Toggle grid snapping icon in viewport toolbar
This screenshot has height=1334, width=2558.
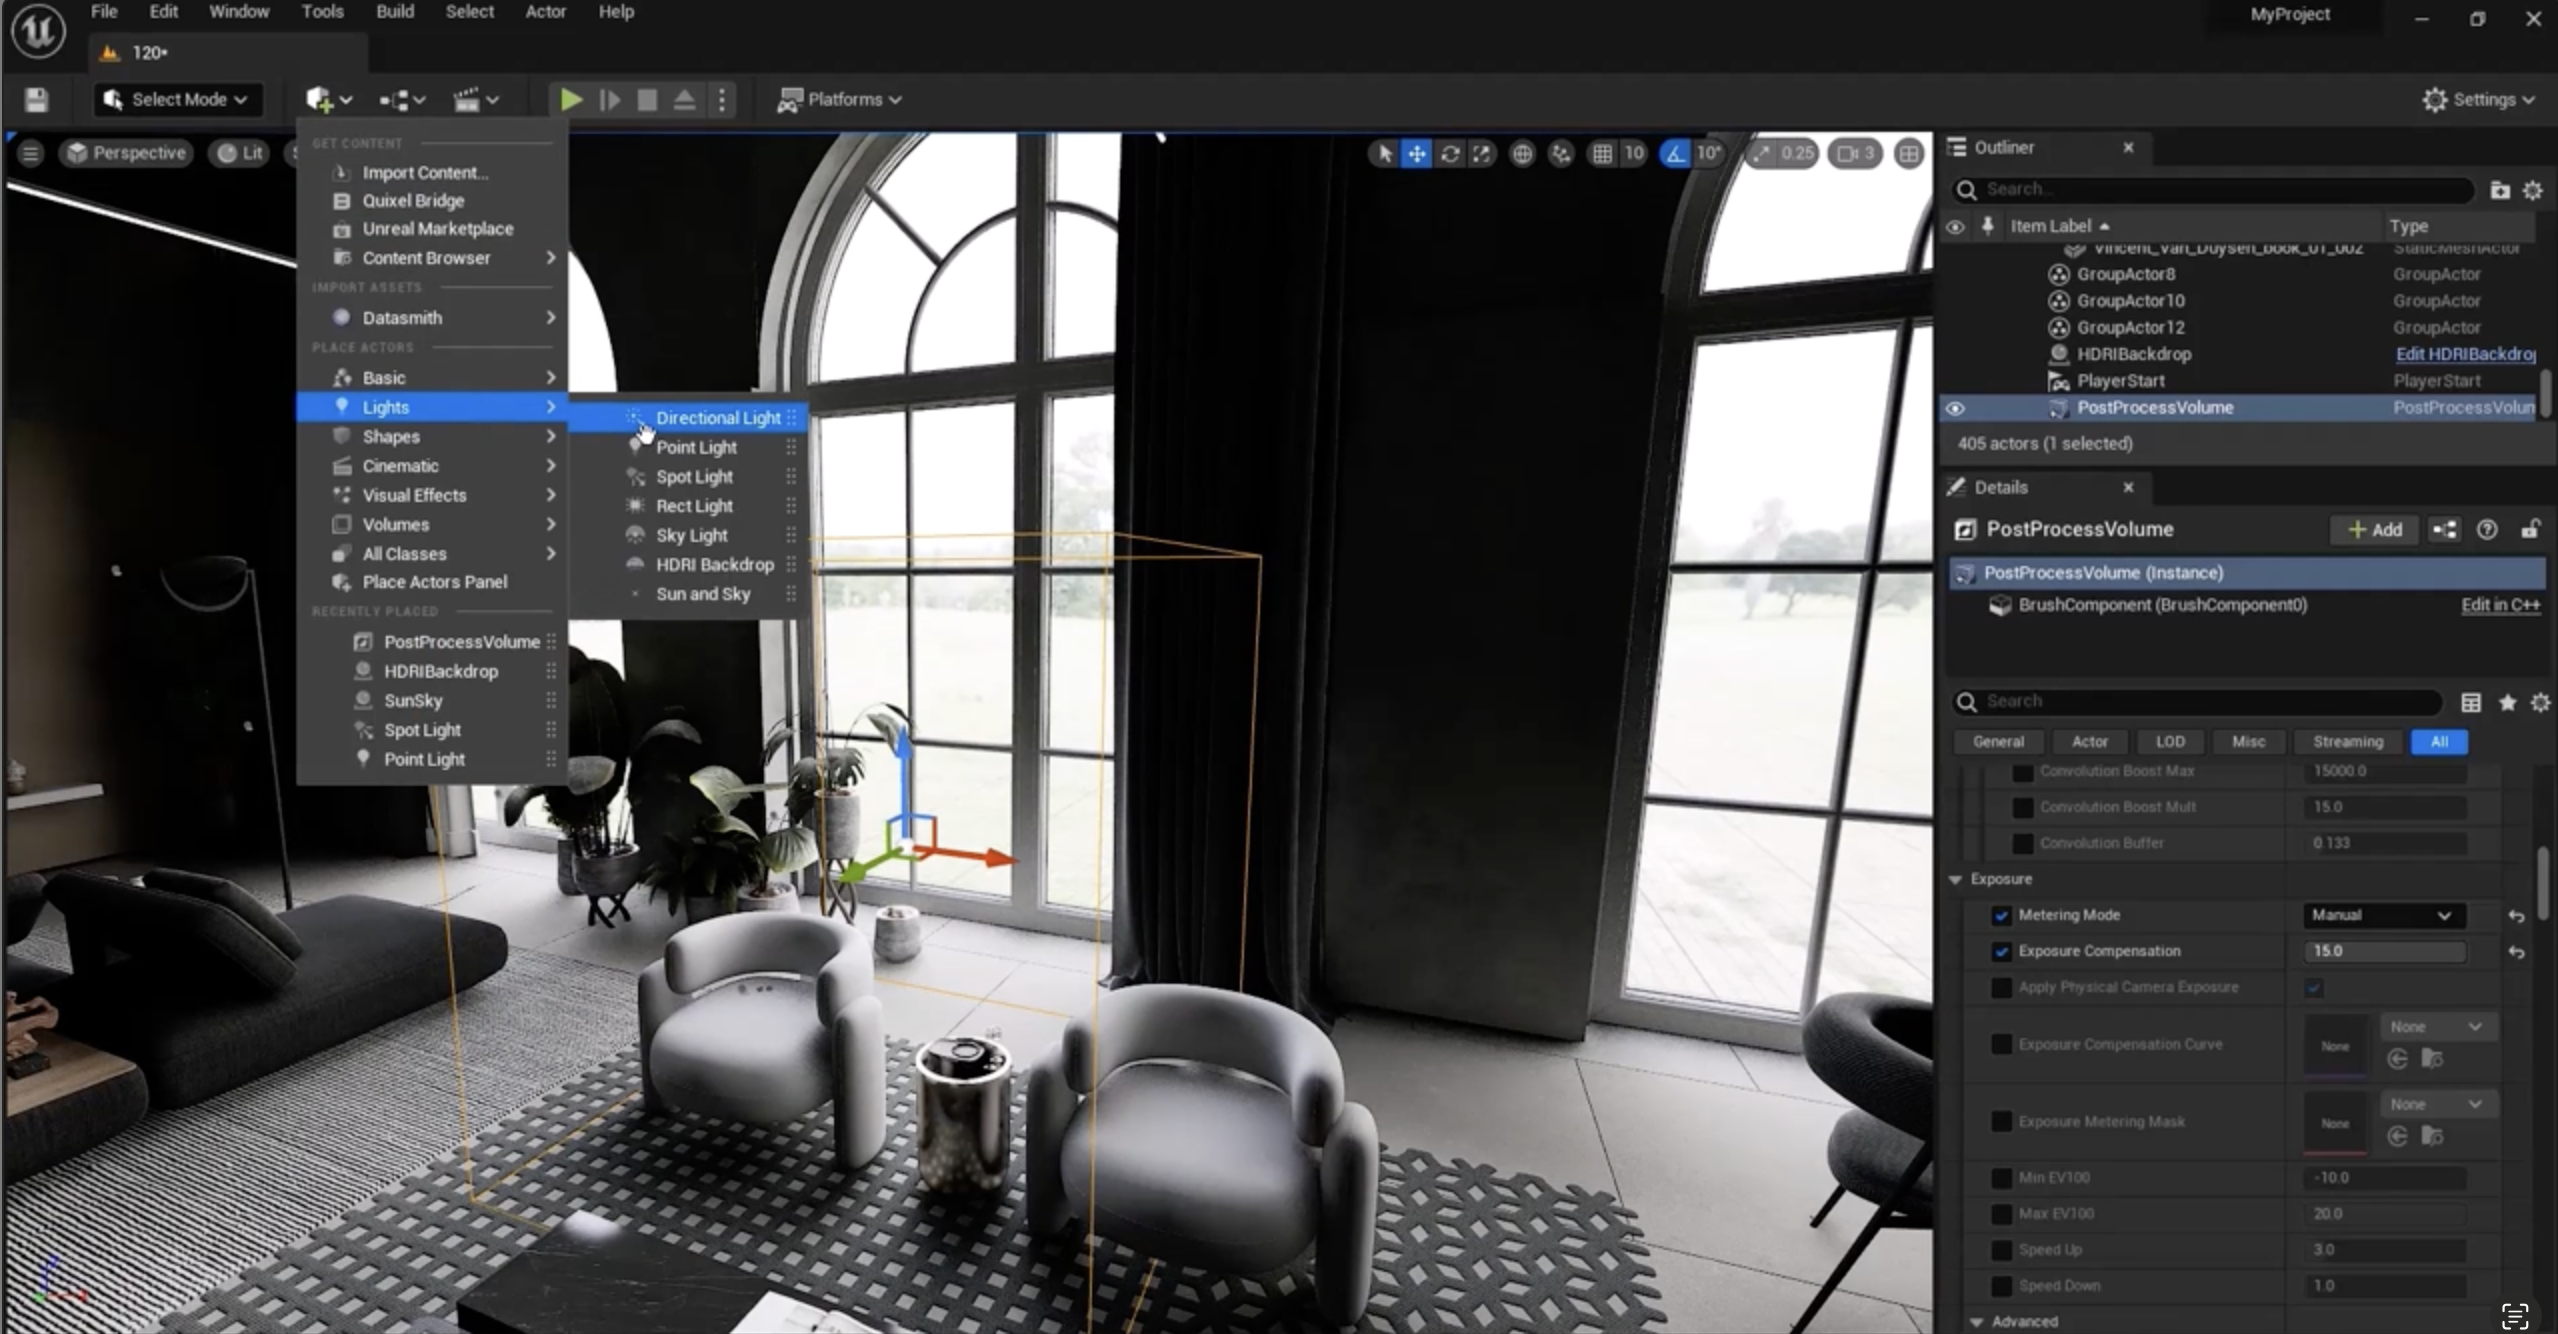[x=1602, y=153]
